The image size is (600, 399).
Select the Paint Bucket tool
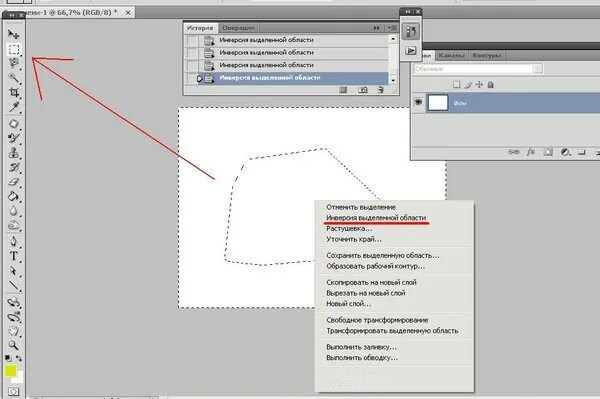pos(14,196)
